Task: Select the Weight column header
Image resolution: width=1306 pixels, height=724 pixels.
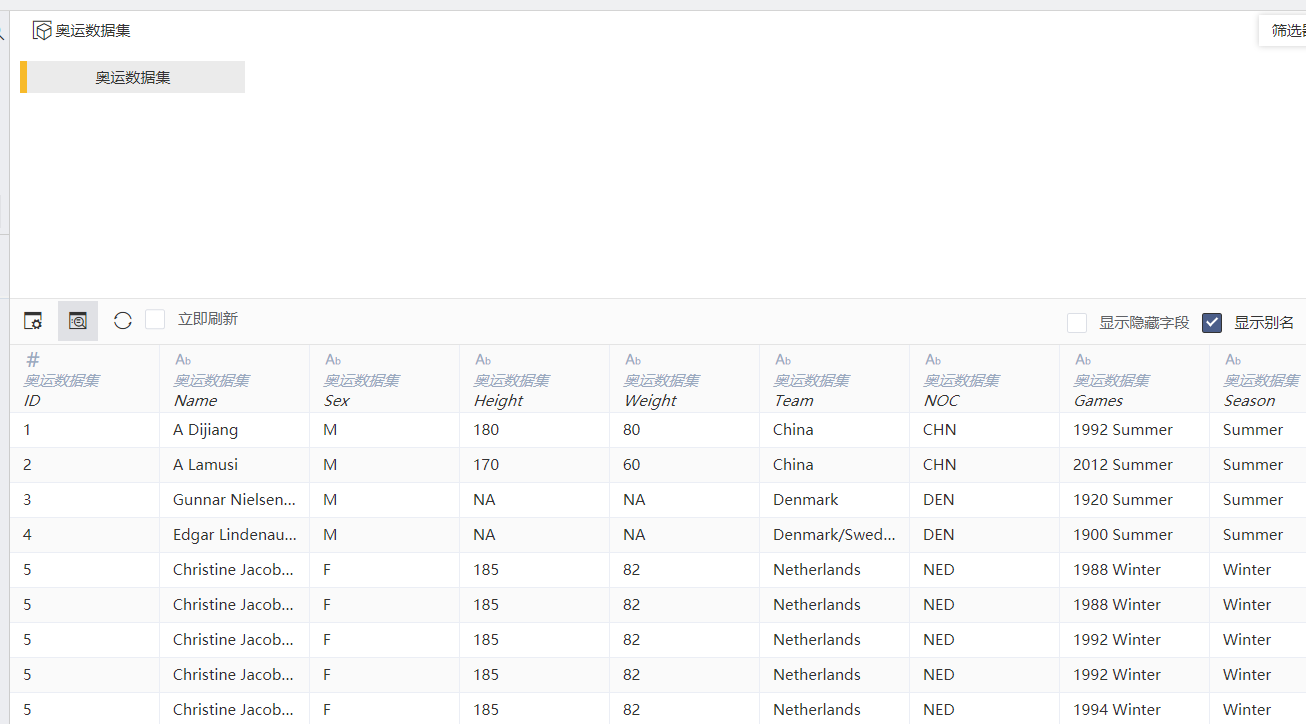Action: [685, 379]
